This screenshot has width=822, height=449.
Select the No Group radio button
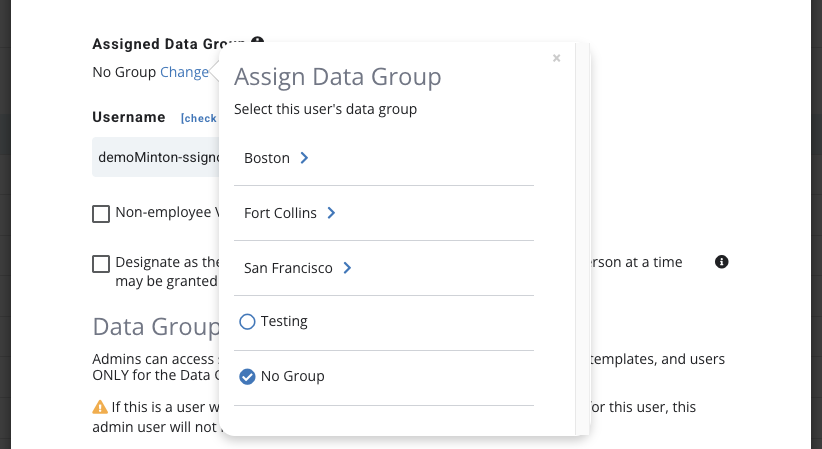(248, 377)
